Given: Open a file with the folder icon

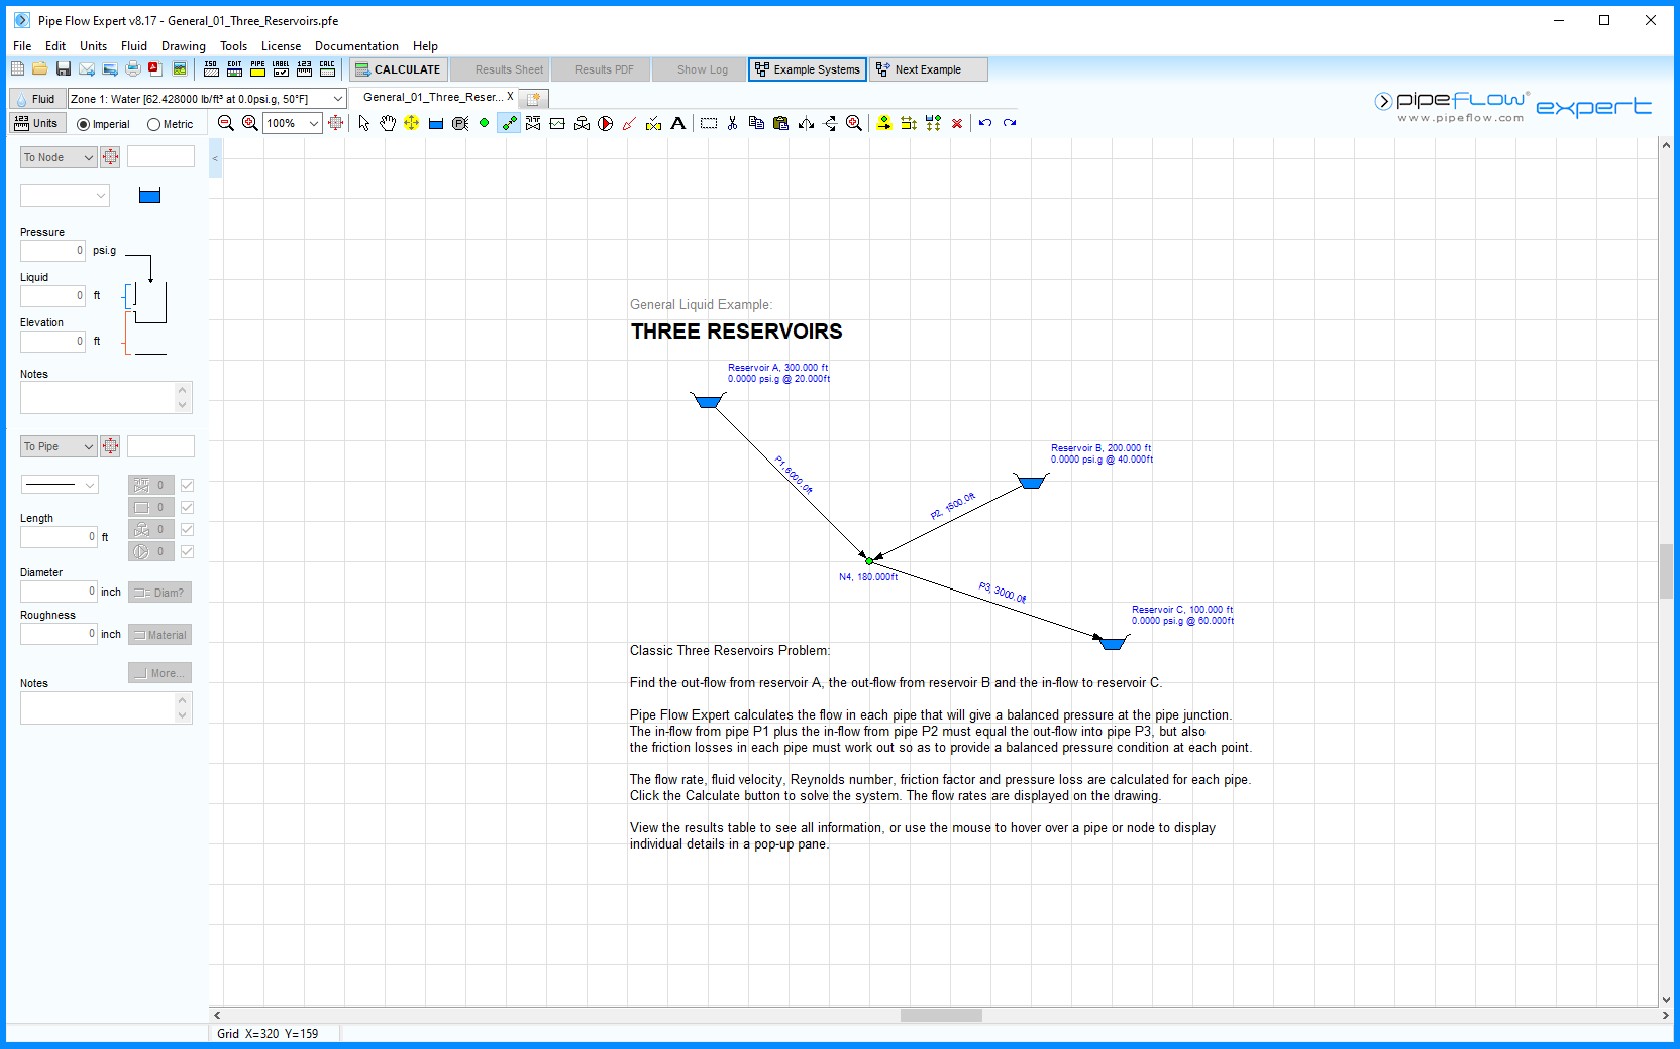Looking at the screenshot, I should pyautogui.click(x=39, y=69).
